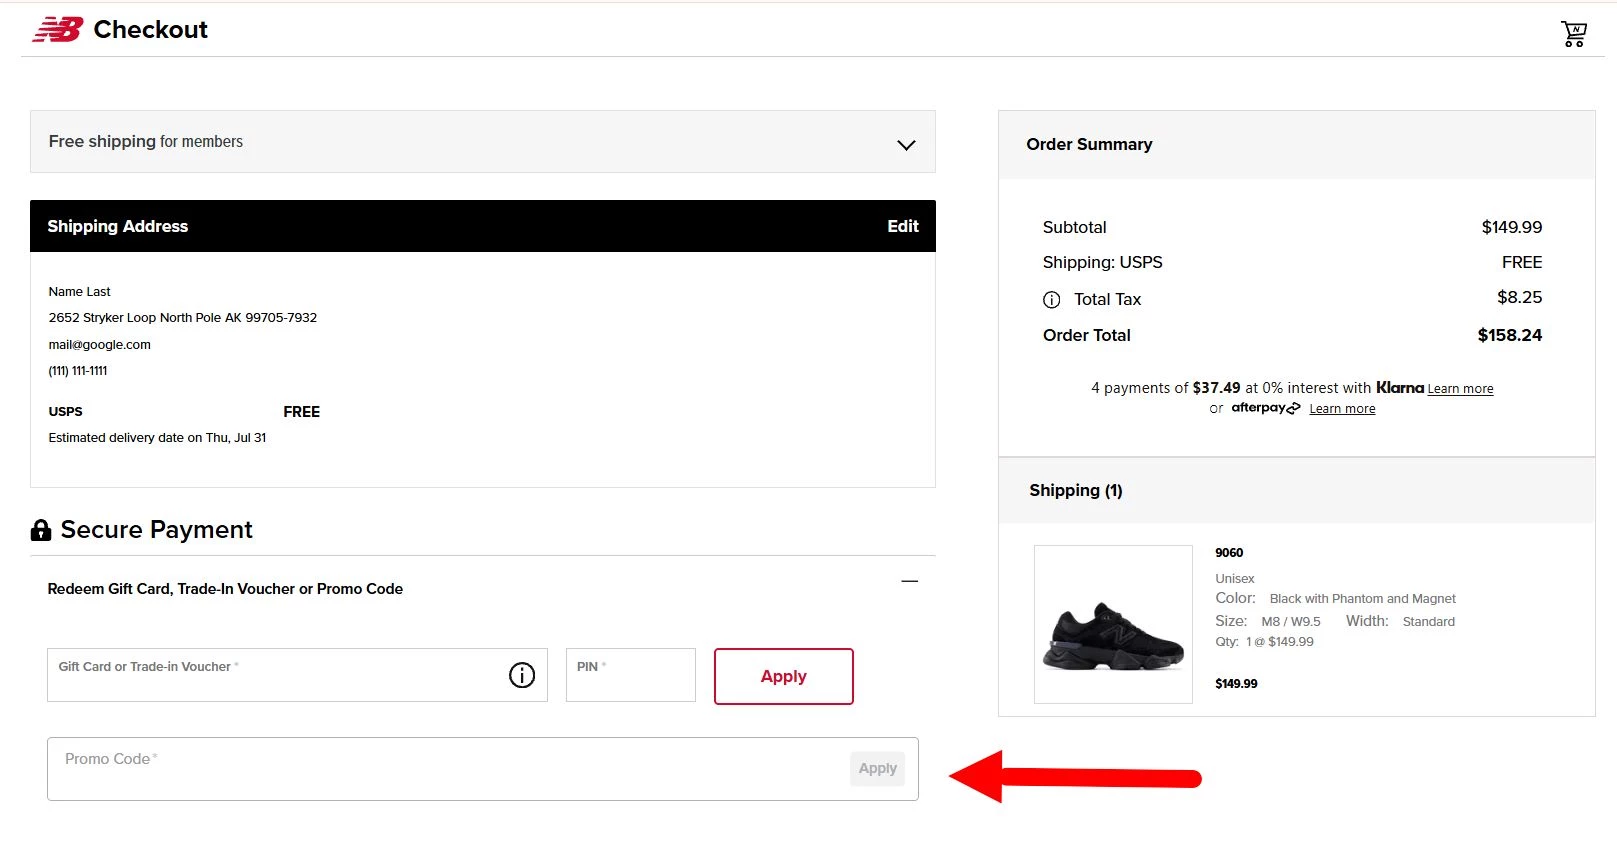Click the Secure Payment lock icon
This screenshot has height=842, width=1617.
[x=41, y=530]
